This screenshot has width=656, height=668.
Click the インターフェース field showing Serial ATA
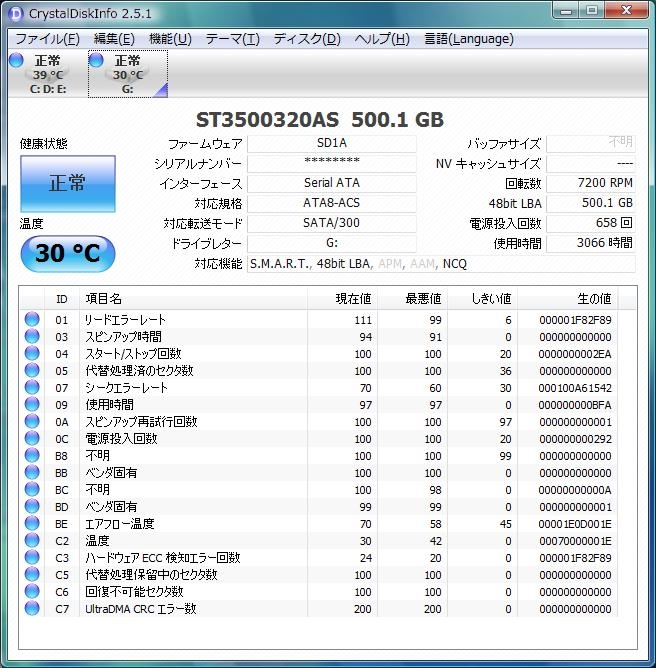click(x=332, y=184)
